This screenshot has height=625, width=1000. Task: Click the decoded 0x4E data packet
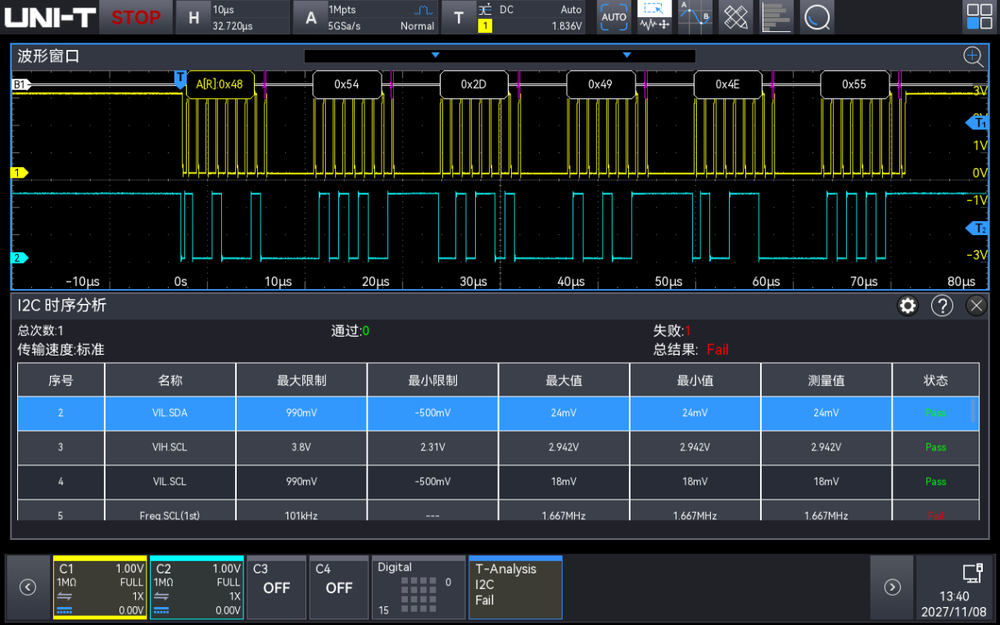[x=727, y=84]
